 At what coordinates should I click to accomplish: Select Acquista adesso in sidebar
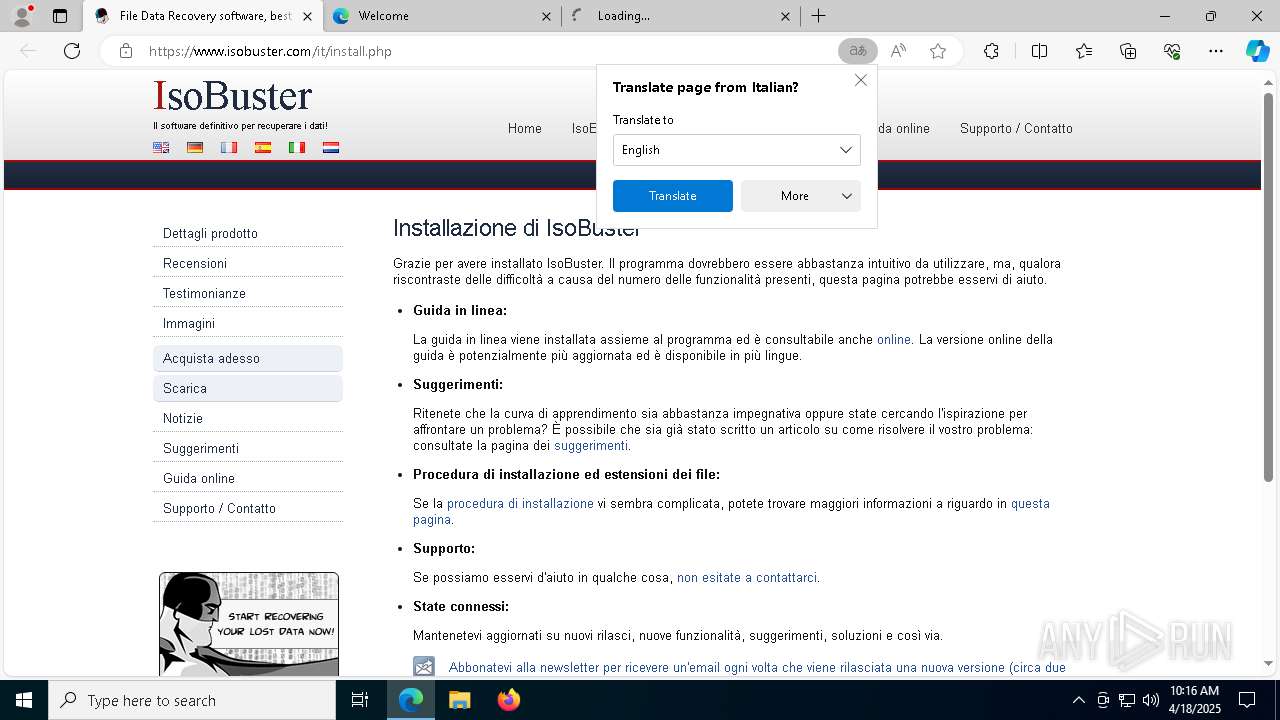(248, 358)
